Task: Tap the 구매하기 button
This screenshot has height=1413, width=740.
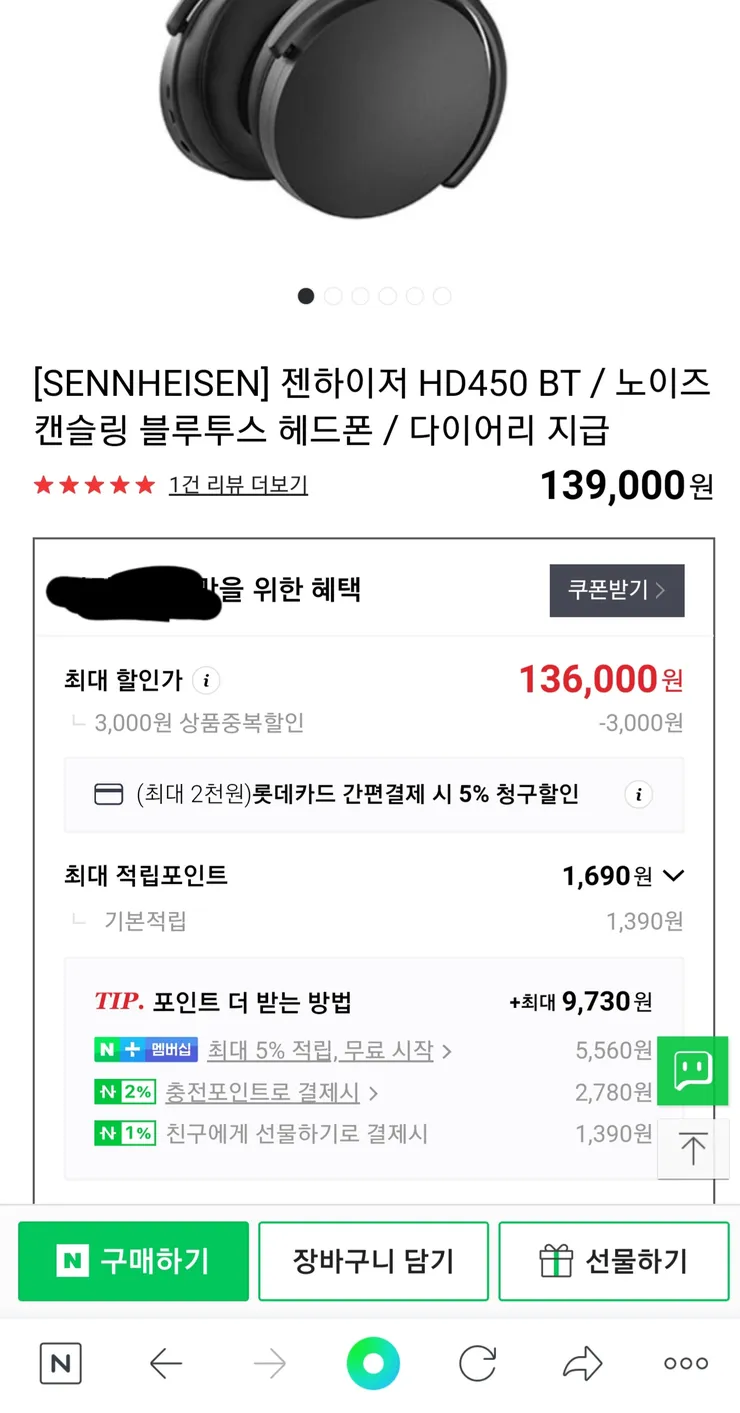Action: tap(133, 1261)
